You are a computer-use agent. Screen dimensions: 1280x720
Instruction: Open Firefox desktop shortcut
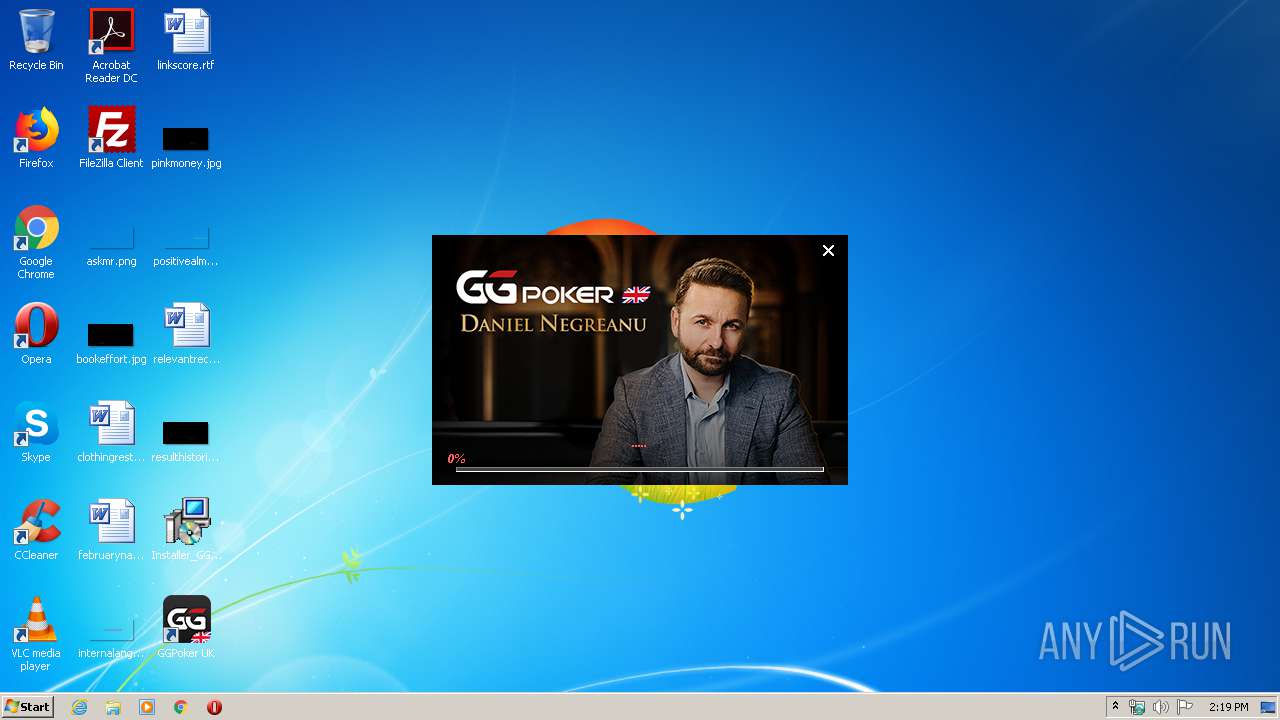click(x=36, y=138)
